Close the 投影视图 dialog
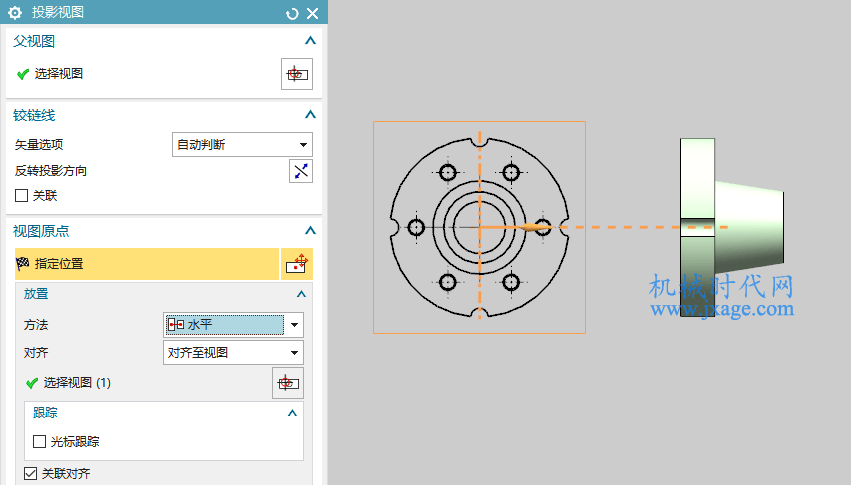851x485 pixels. pyautogui.click(x=313, y=14)
